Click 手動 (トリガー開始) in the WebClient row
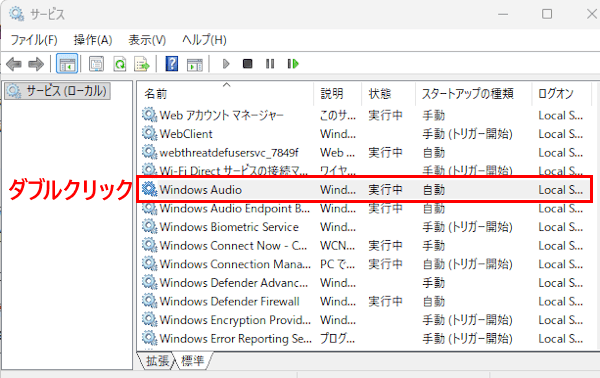600x378 pixels. [467, 134]
